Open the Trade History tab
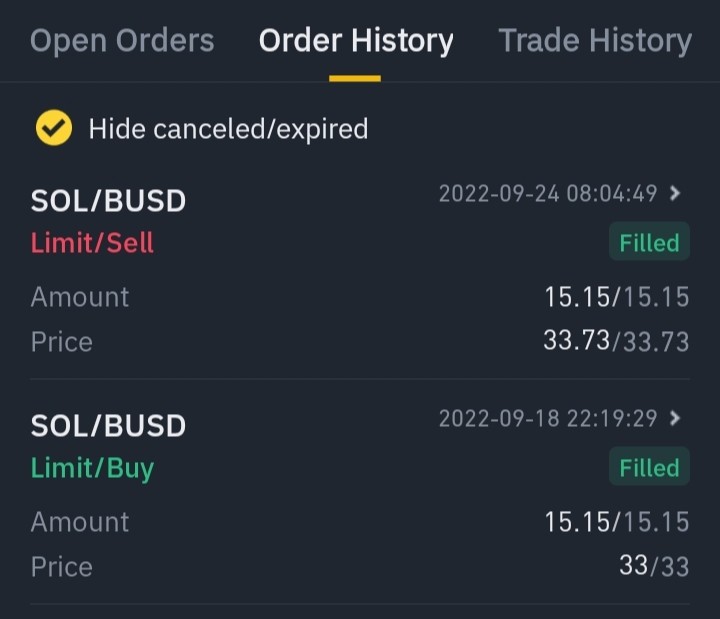This screenshot has width=720, height=619. [x=595, y=41]
